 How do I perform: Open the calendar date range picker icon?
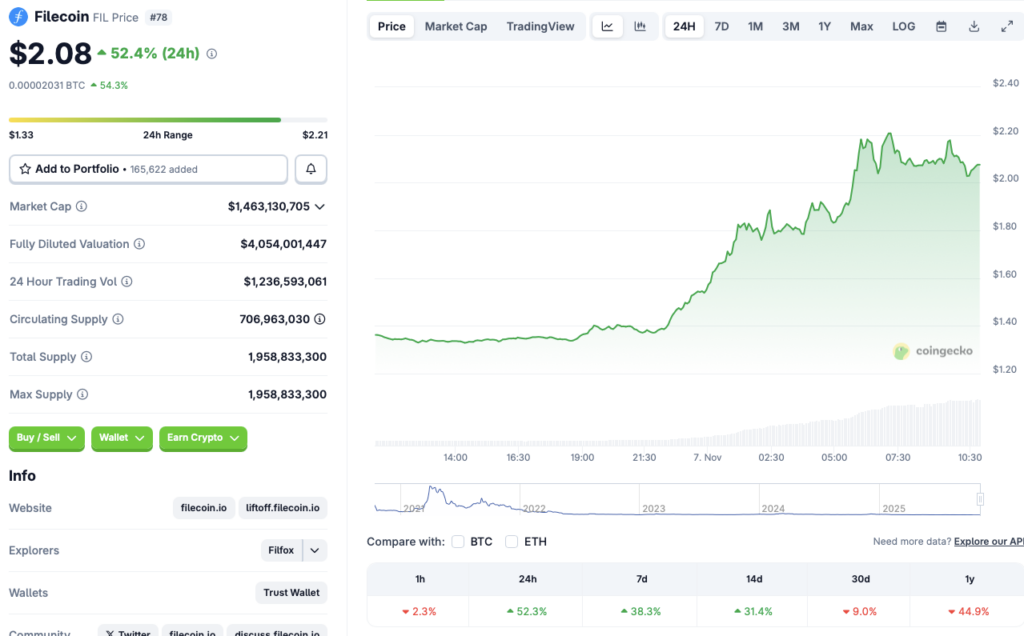pyautogui.click(x=941, y=26)
